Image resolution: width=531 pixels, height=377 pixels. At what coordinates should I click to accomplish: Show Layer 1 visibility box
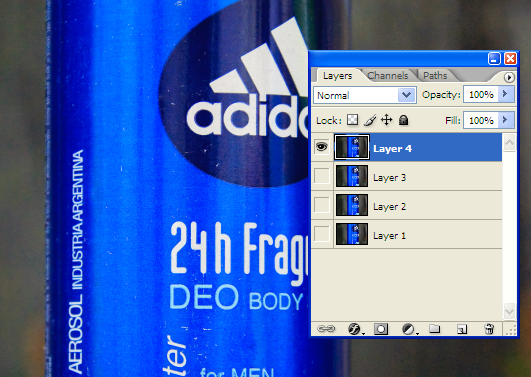[322, 234]
